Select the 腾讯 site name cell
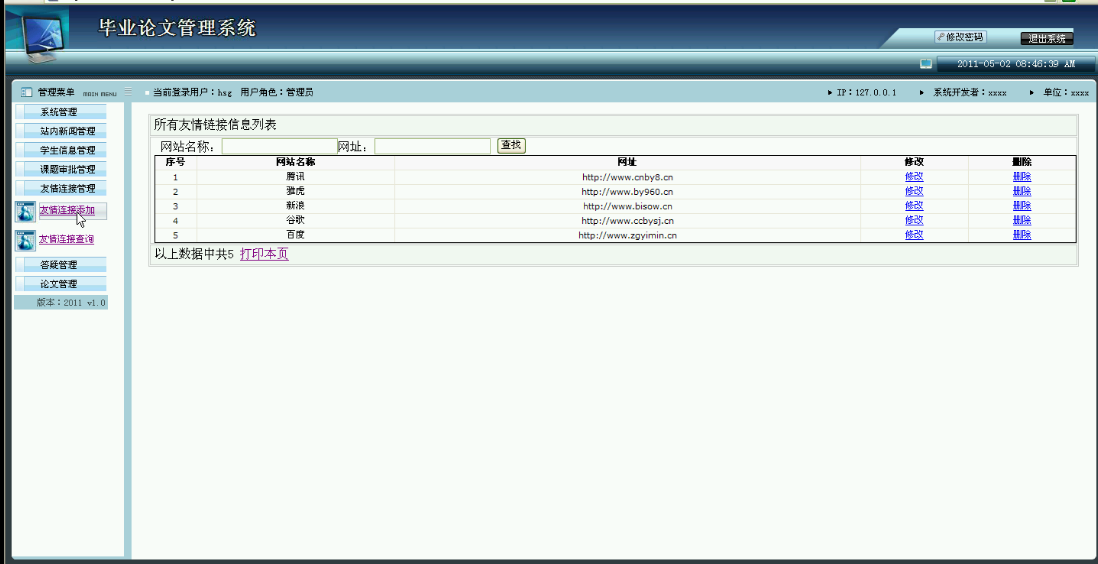Viewport: 1098px width, 564px height. tap(296, 177)
